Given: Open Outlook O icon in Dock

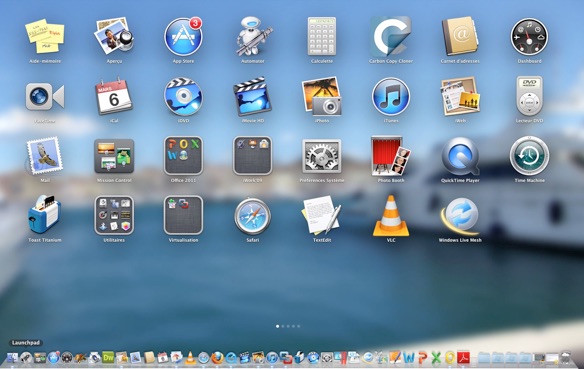Looking at the screenshot, I should tap(450, 358).
